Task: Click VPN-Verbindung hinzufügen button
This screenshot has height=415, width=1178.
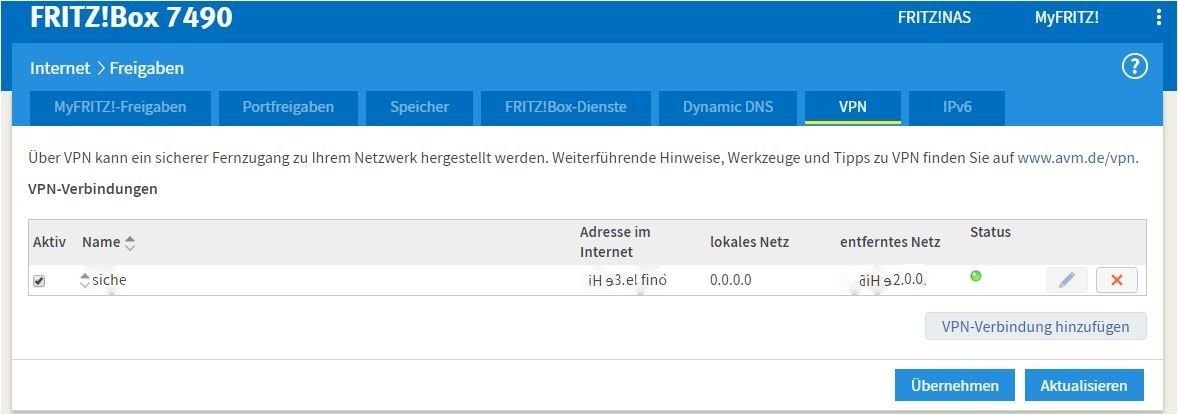Action: point(1036,327)
